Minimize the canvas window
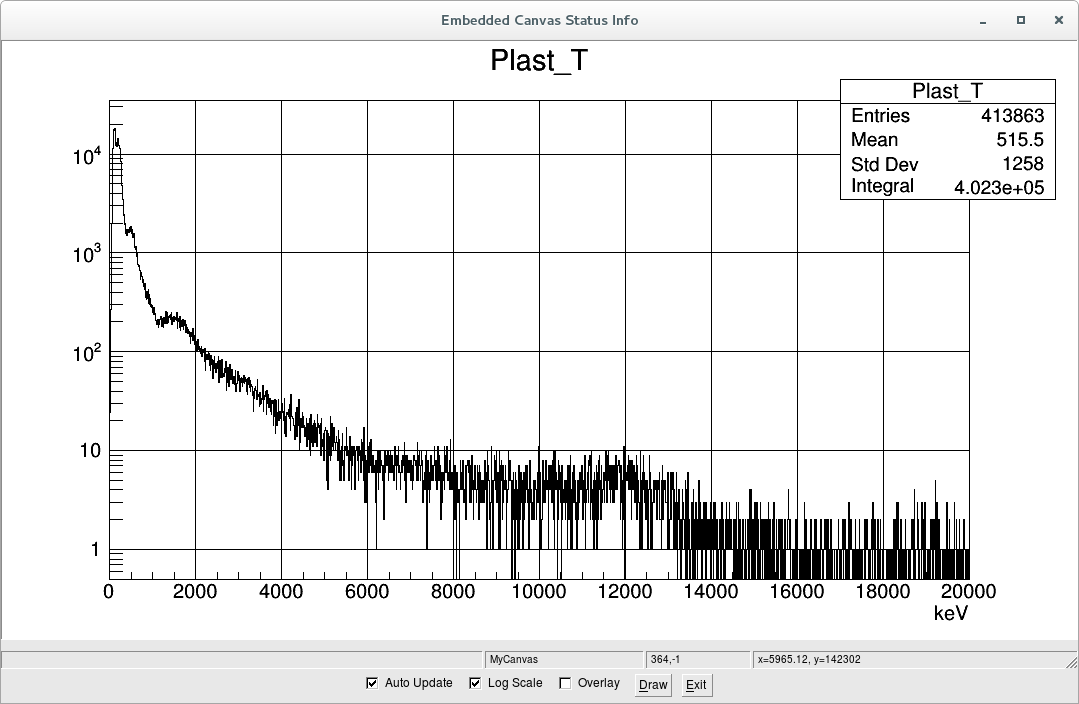The image size is (1079, 704). click(985, 20)
